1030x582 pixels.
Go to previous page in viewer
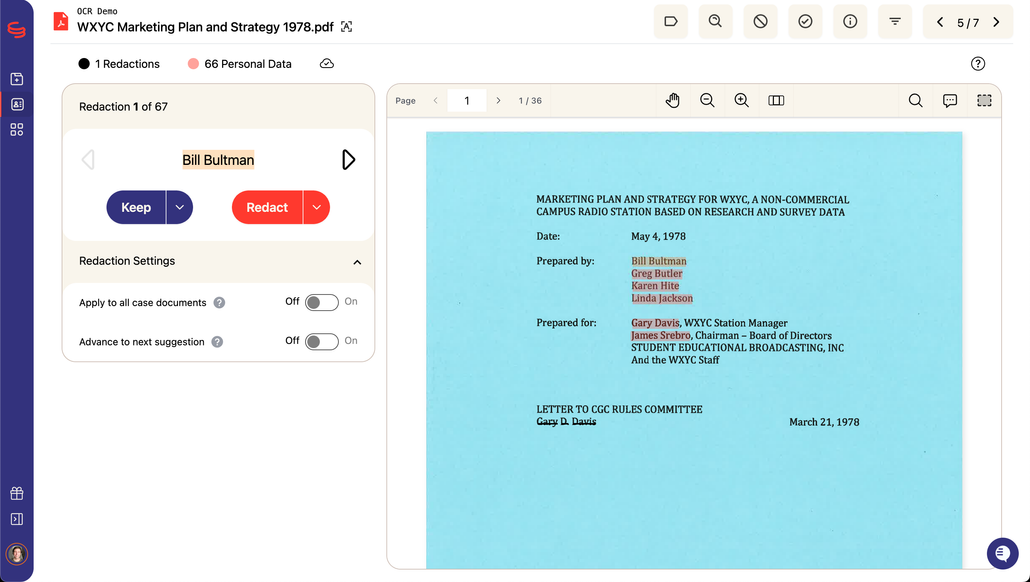[436, 101]
